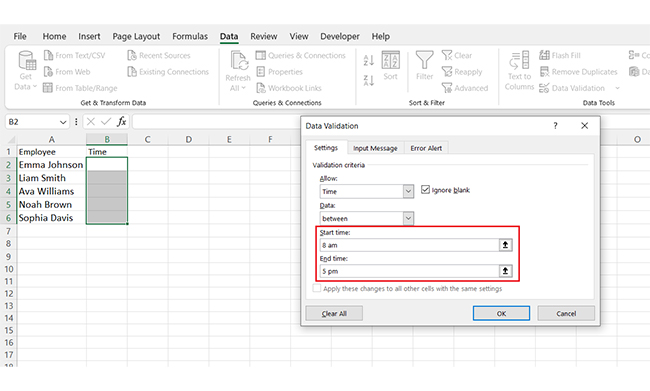
Task: Open Queries & Connections pane
Action: [x=301, y=55]
